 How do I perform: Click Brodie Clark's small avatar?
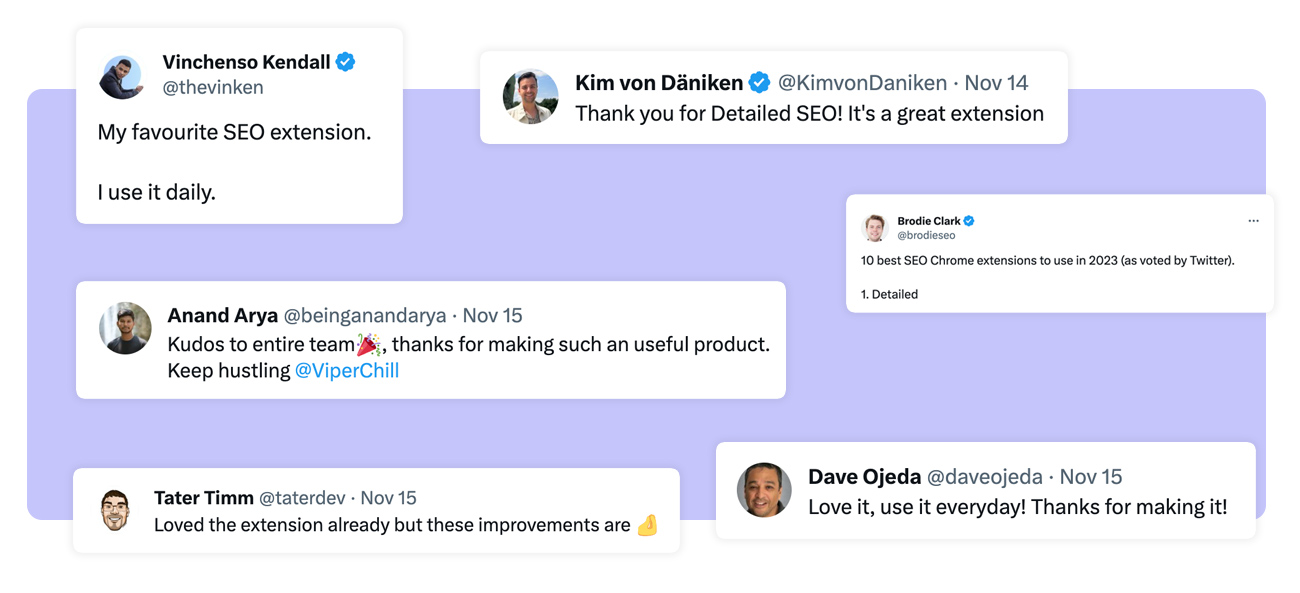pyautogui.click(x=875, y=228)
